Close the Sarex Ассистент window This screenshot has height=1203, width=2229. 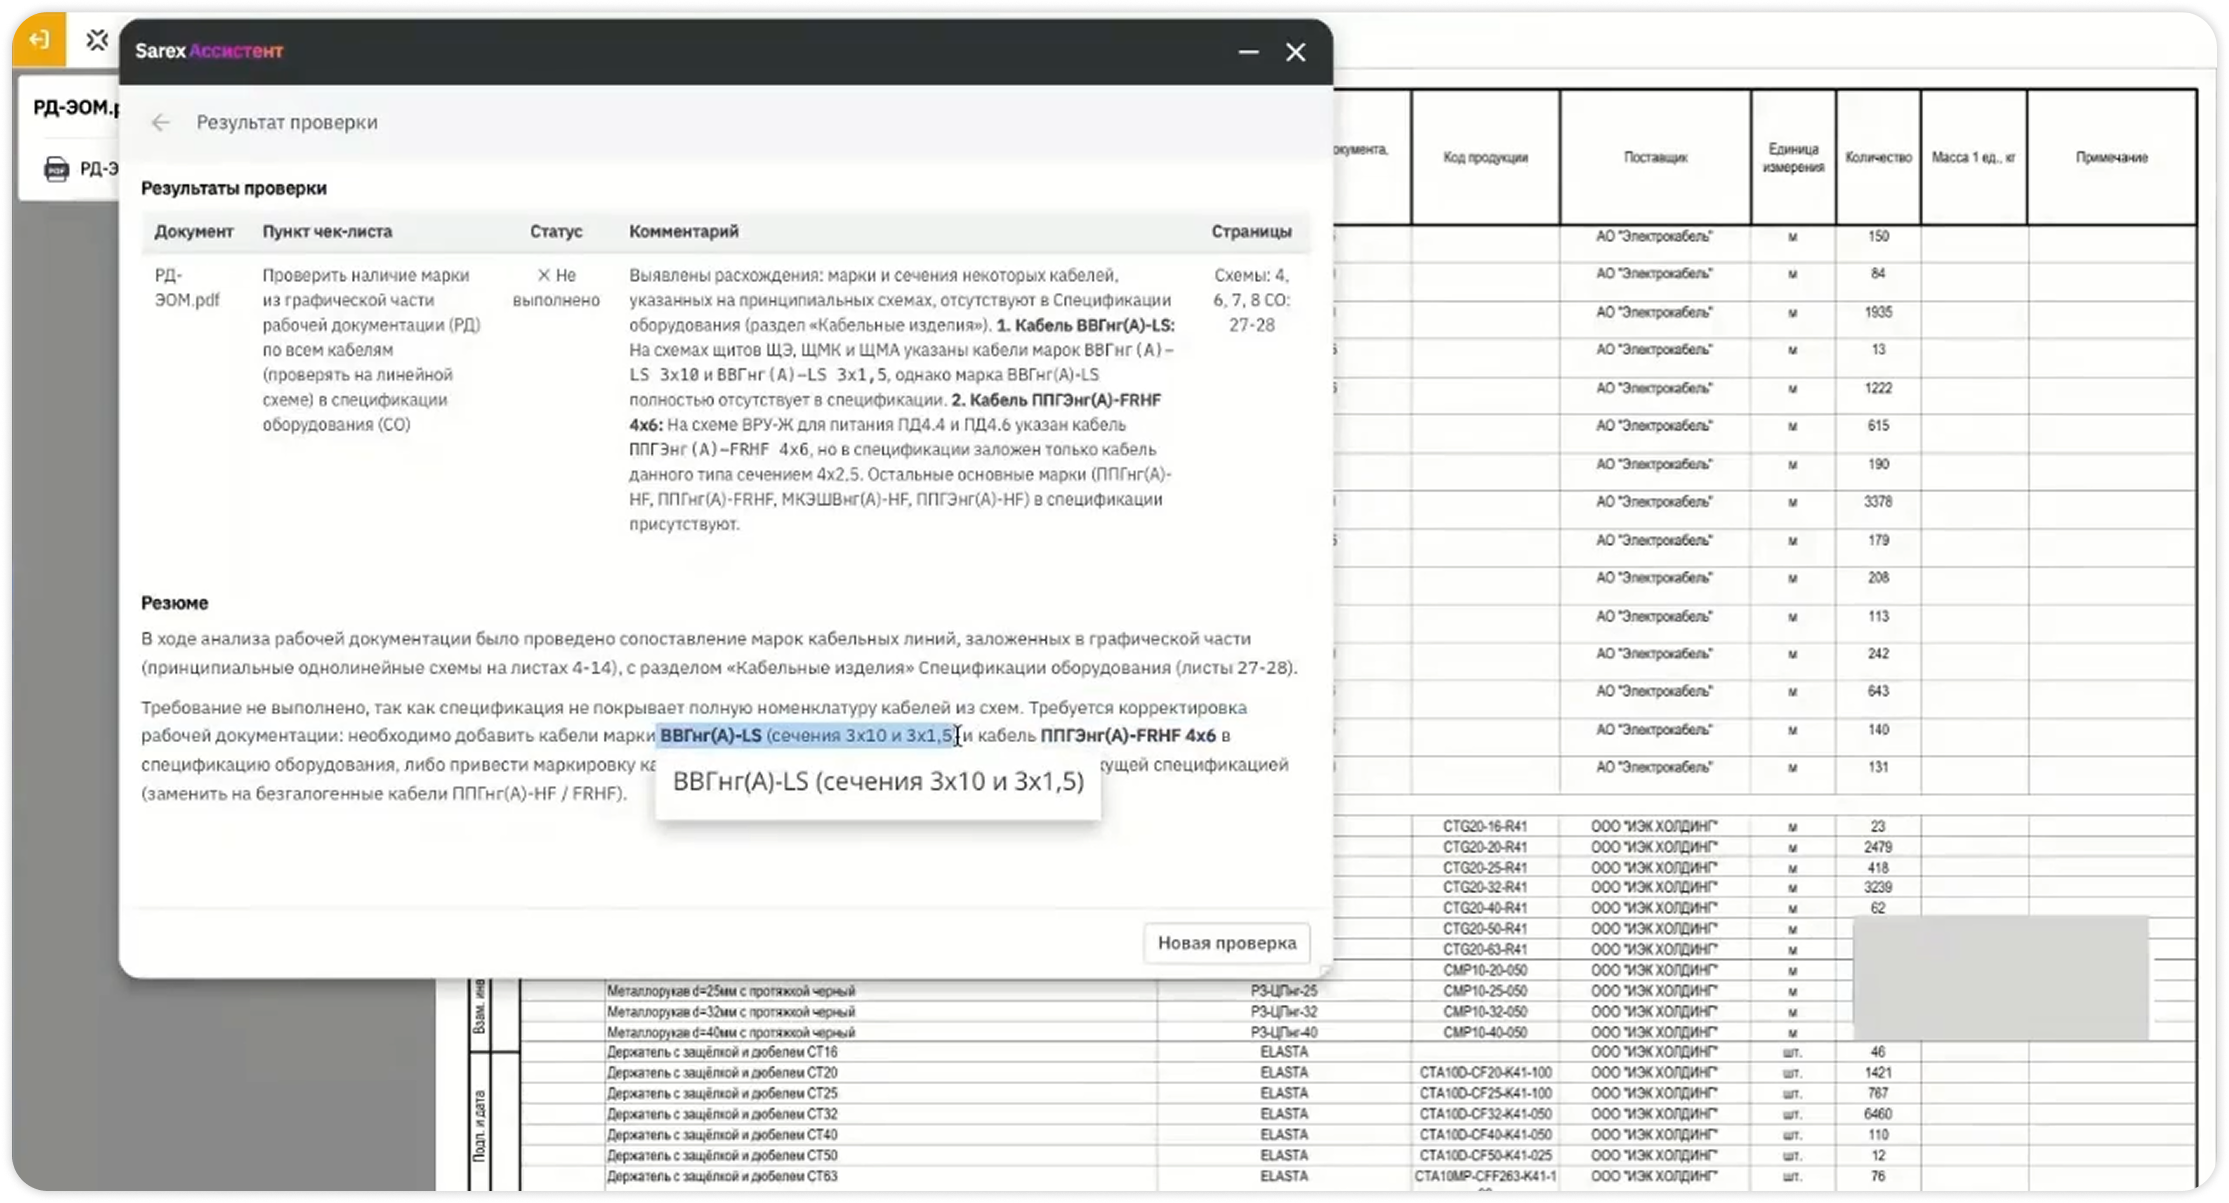[1295, 51]
